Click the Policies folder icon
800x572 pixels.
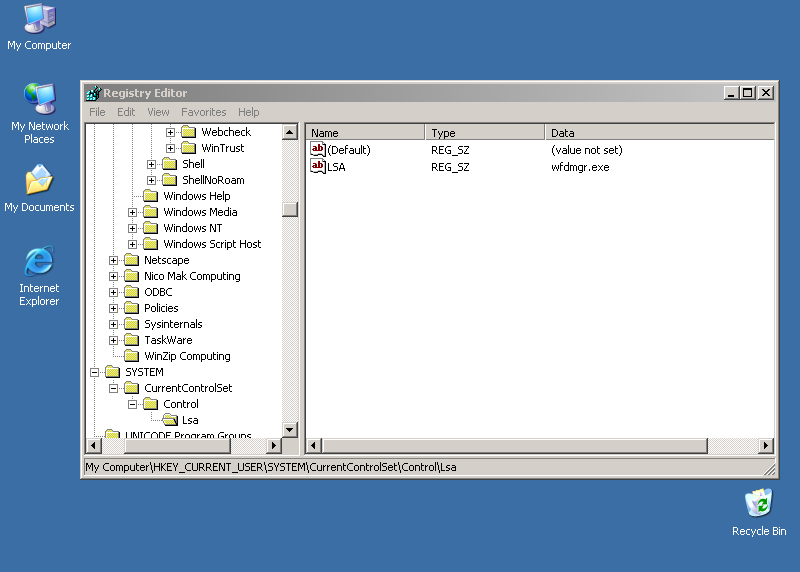(132, 308)
